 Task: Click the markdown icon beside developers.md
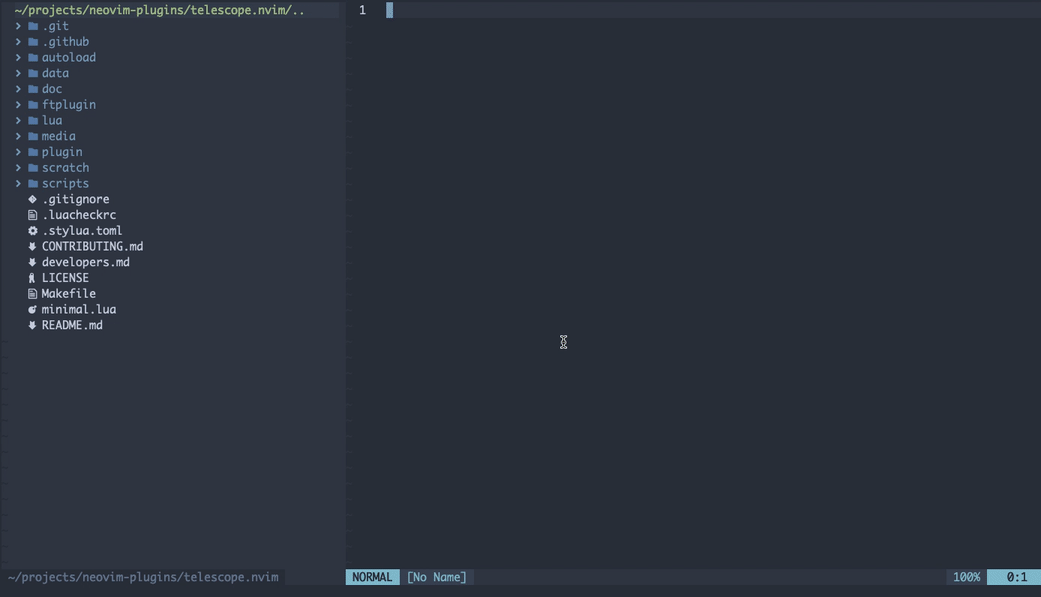point(32,262)
